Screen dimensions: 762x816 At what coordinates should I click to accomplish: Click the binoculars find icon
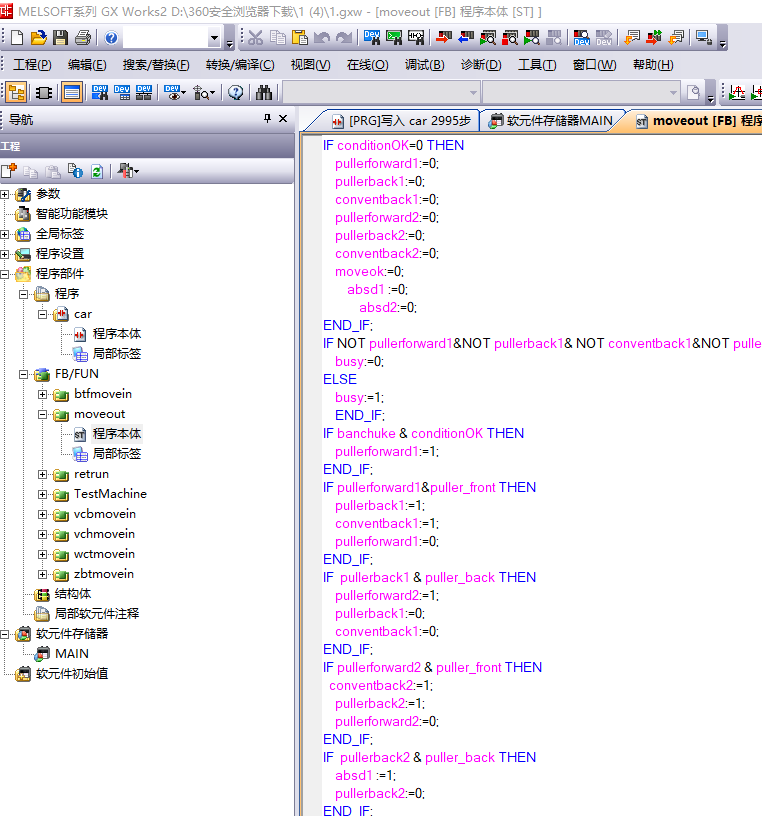pyautogui.click(x=264, y=92)
